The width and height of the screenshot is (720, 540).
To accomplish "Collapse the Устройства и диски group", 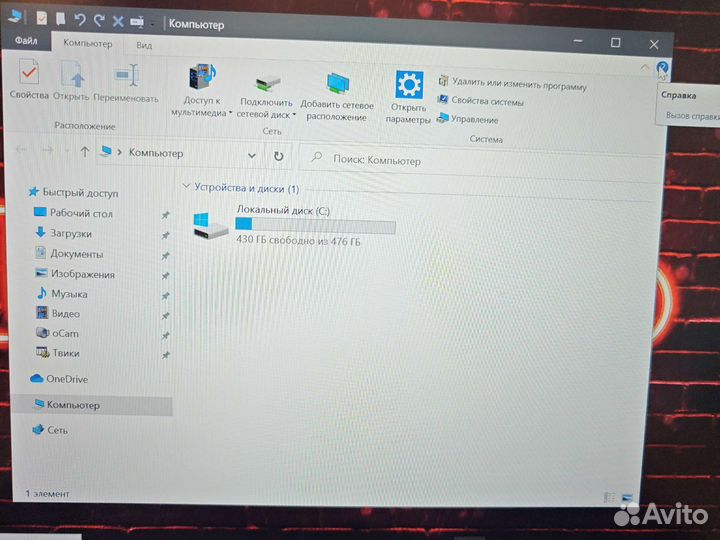I will (x=186, y=186).
